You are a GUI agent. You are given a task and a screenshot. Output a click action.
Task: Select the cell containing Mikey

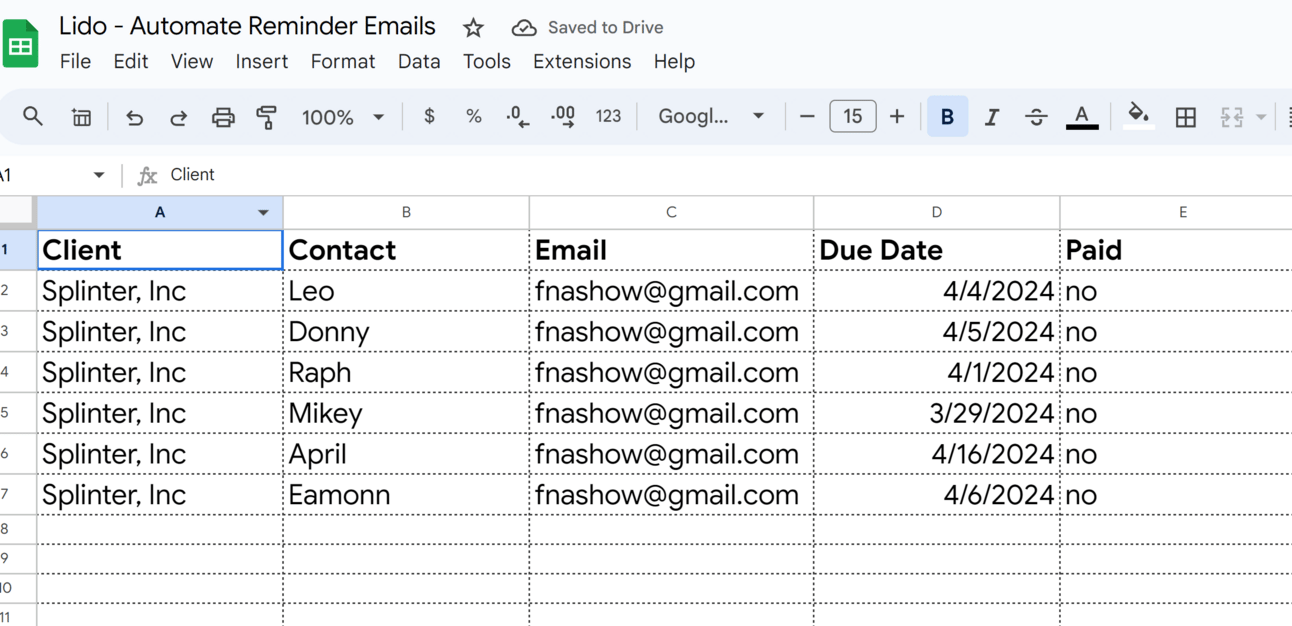pos(406,413)
